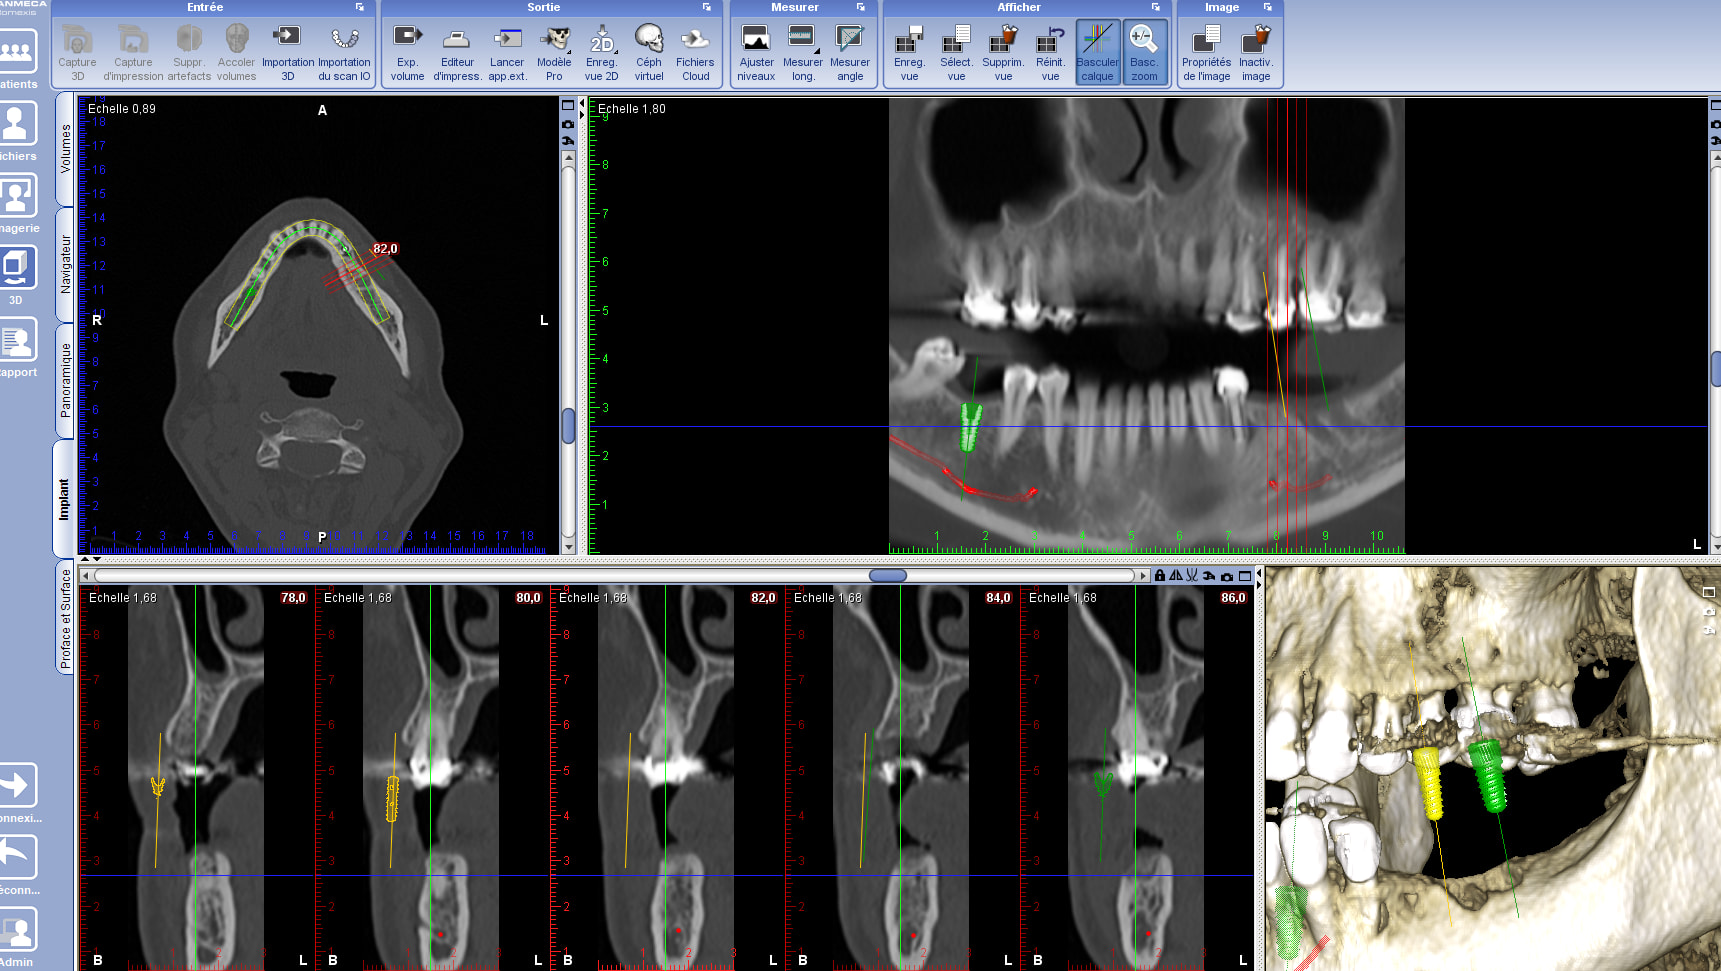Click camera snapshot icon above cross-sections
Screen dimensions: 1721x971
tap(1227, 576)
